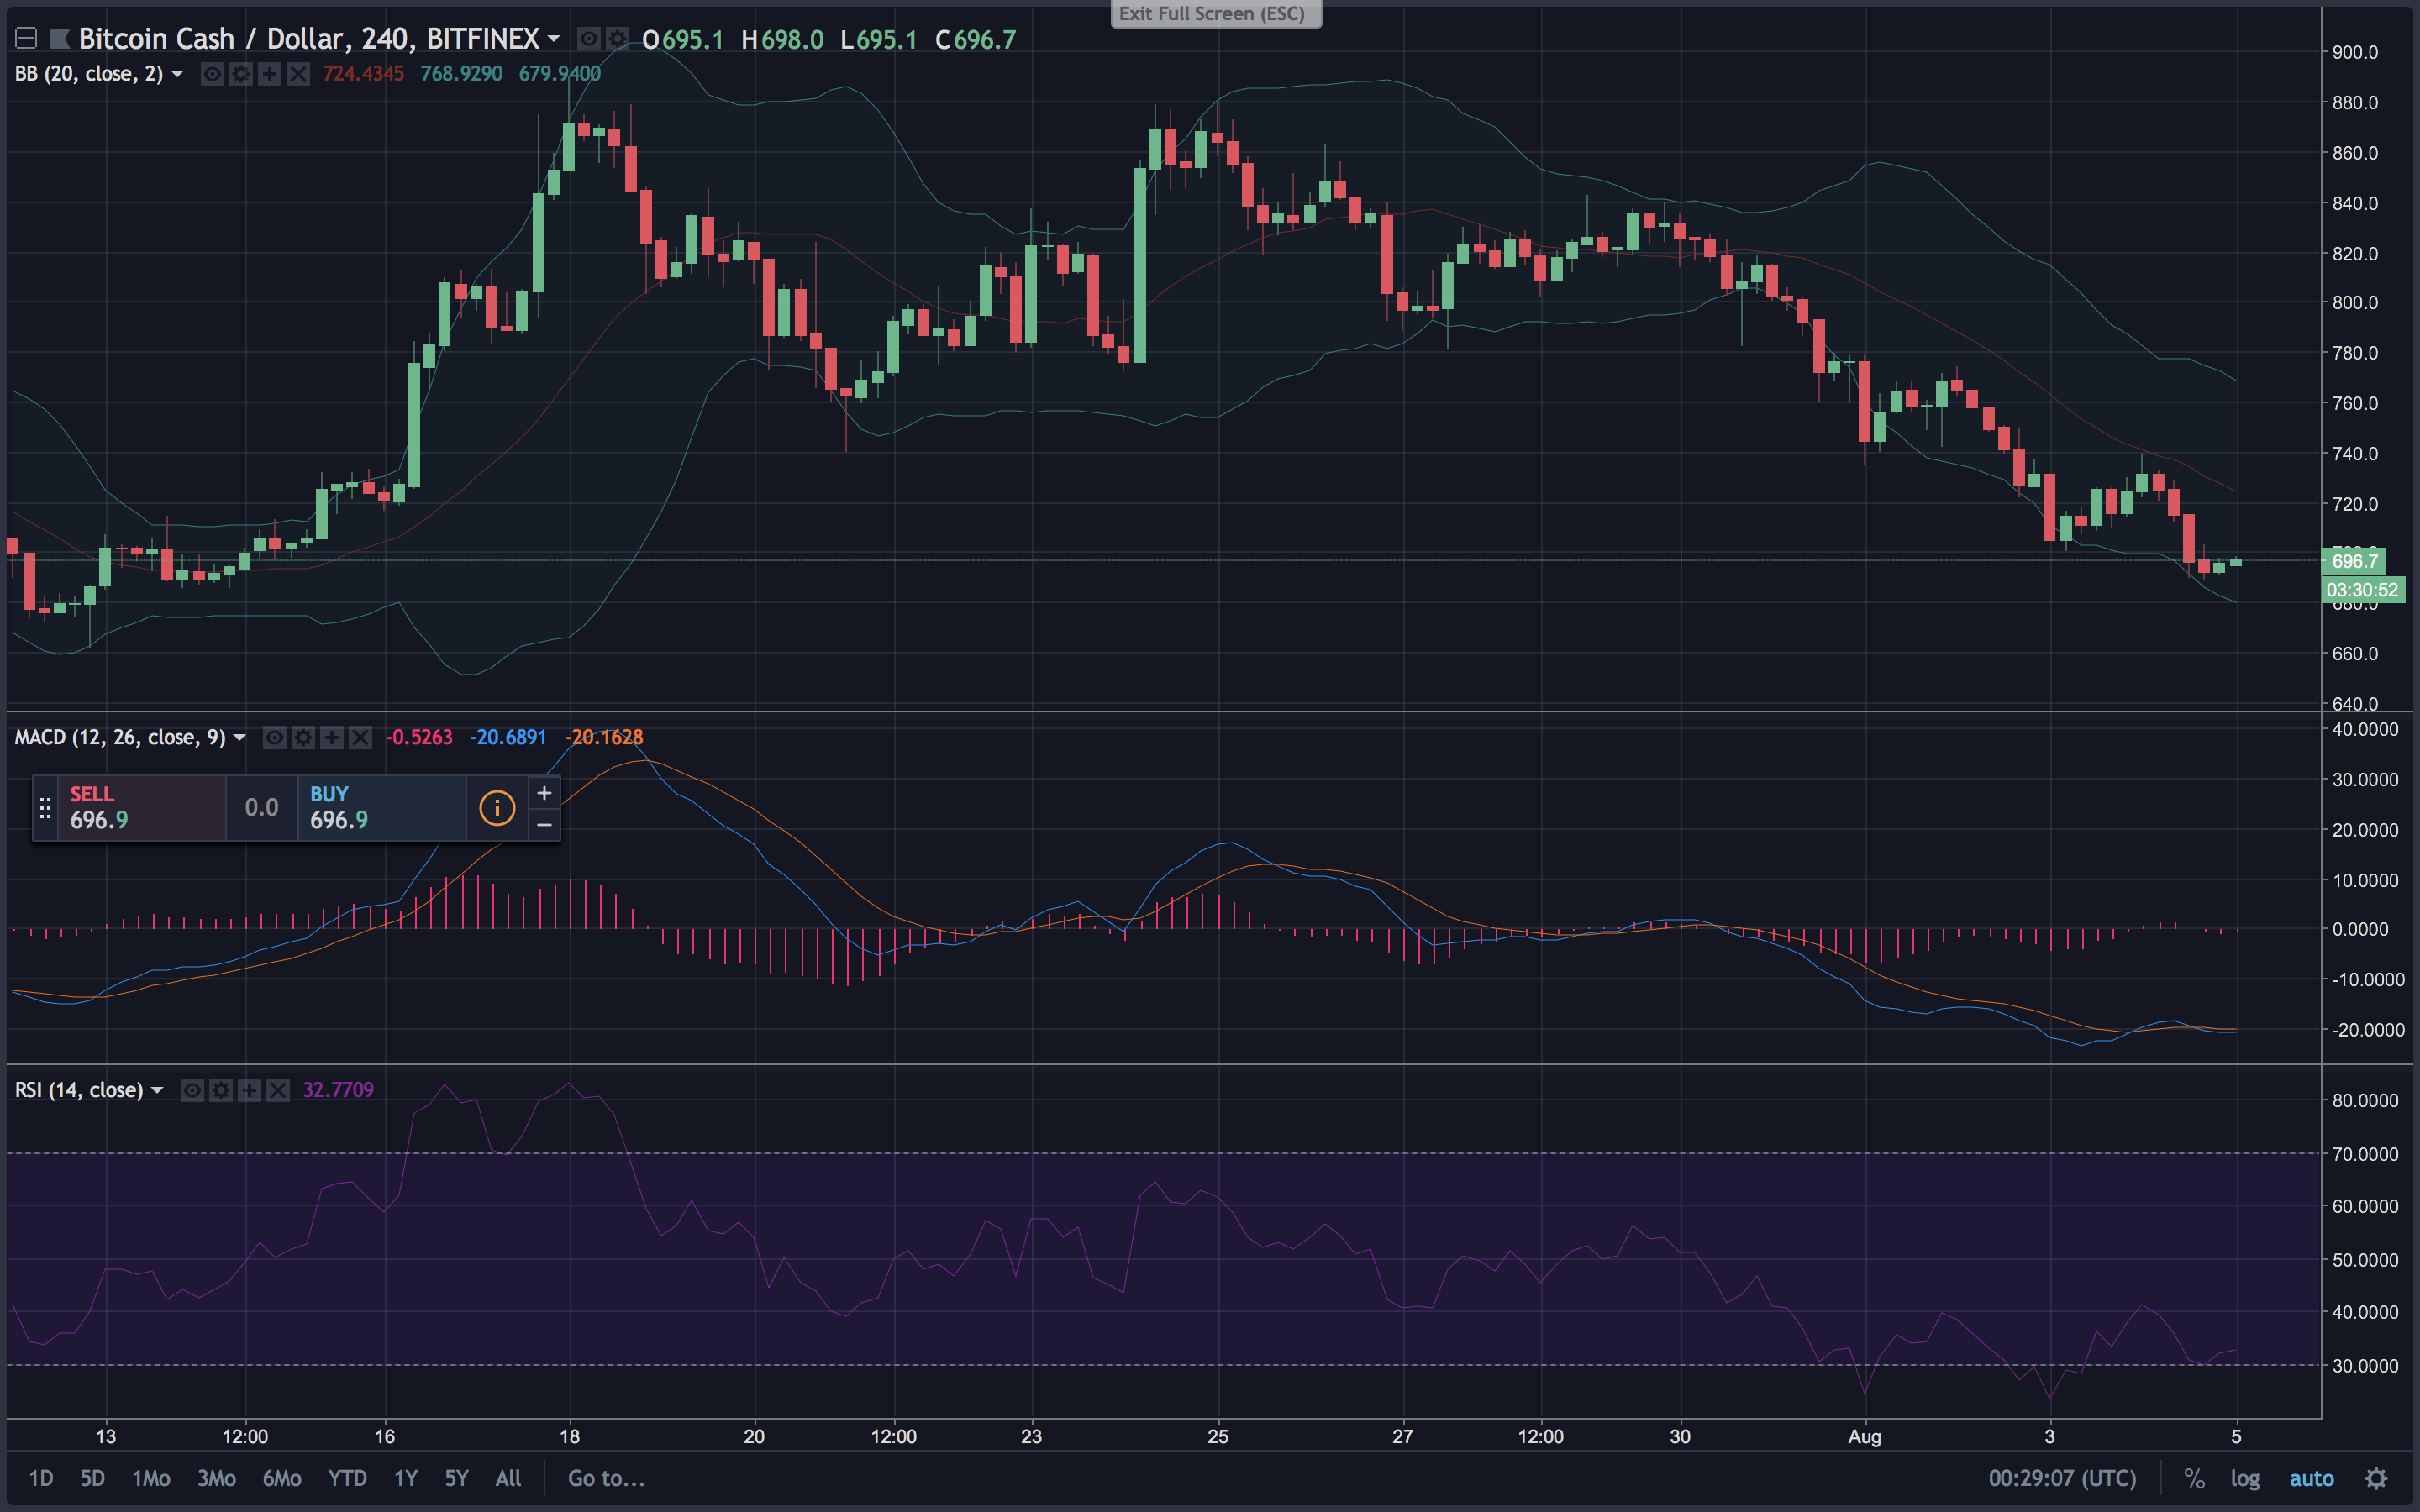Click the BB upper value 768.9290
Screen dimensions: 2420x1512
[461, 74]
